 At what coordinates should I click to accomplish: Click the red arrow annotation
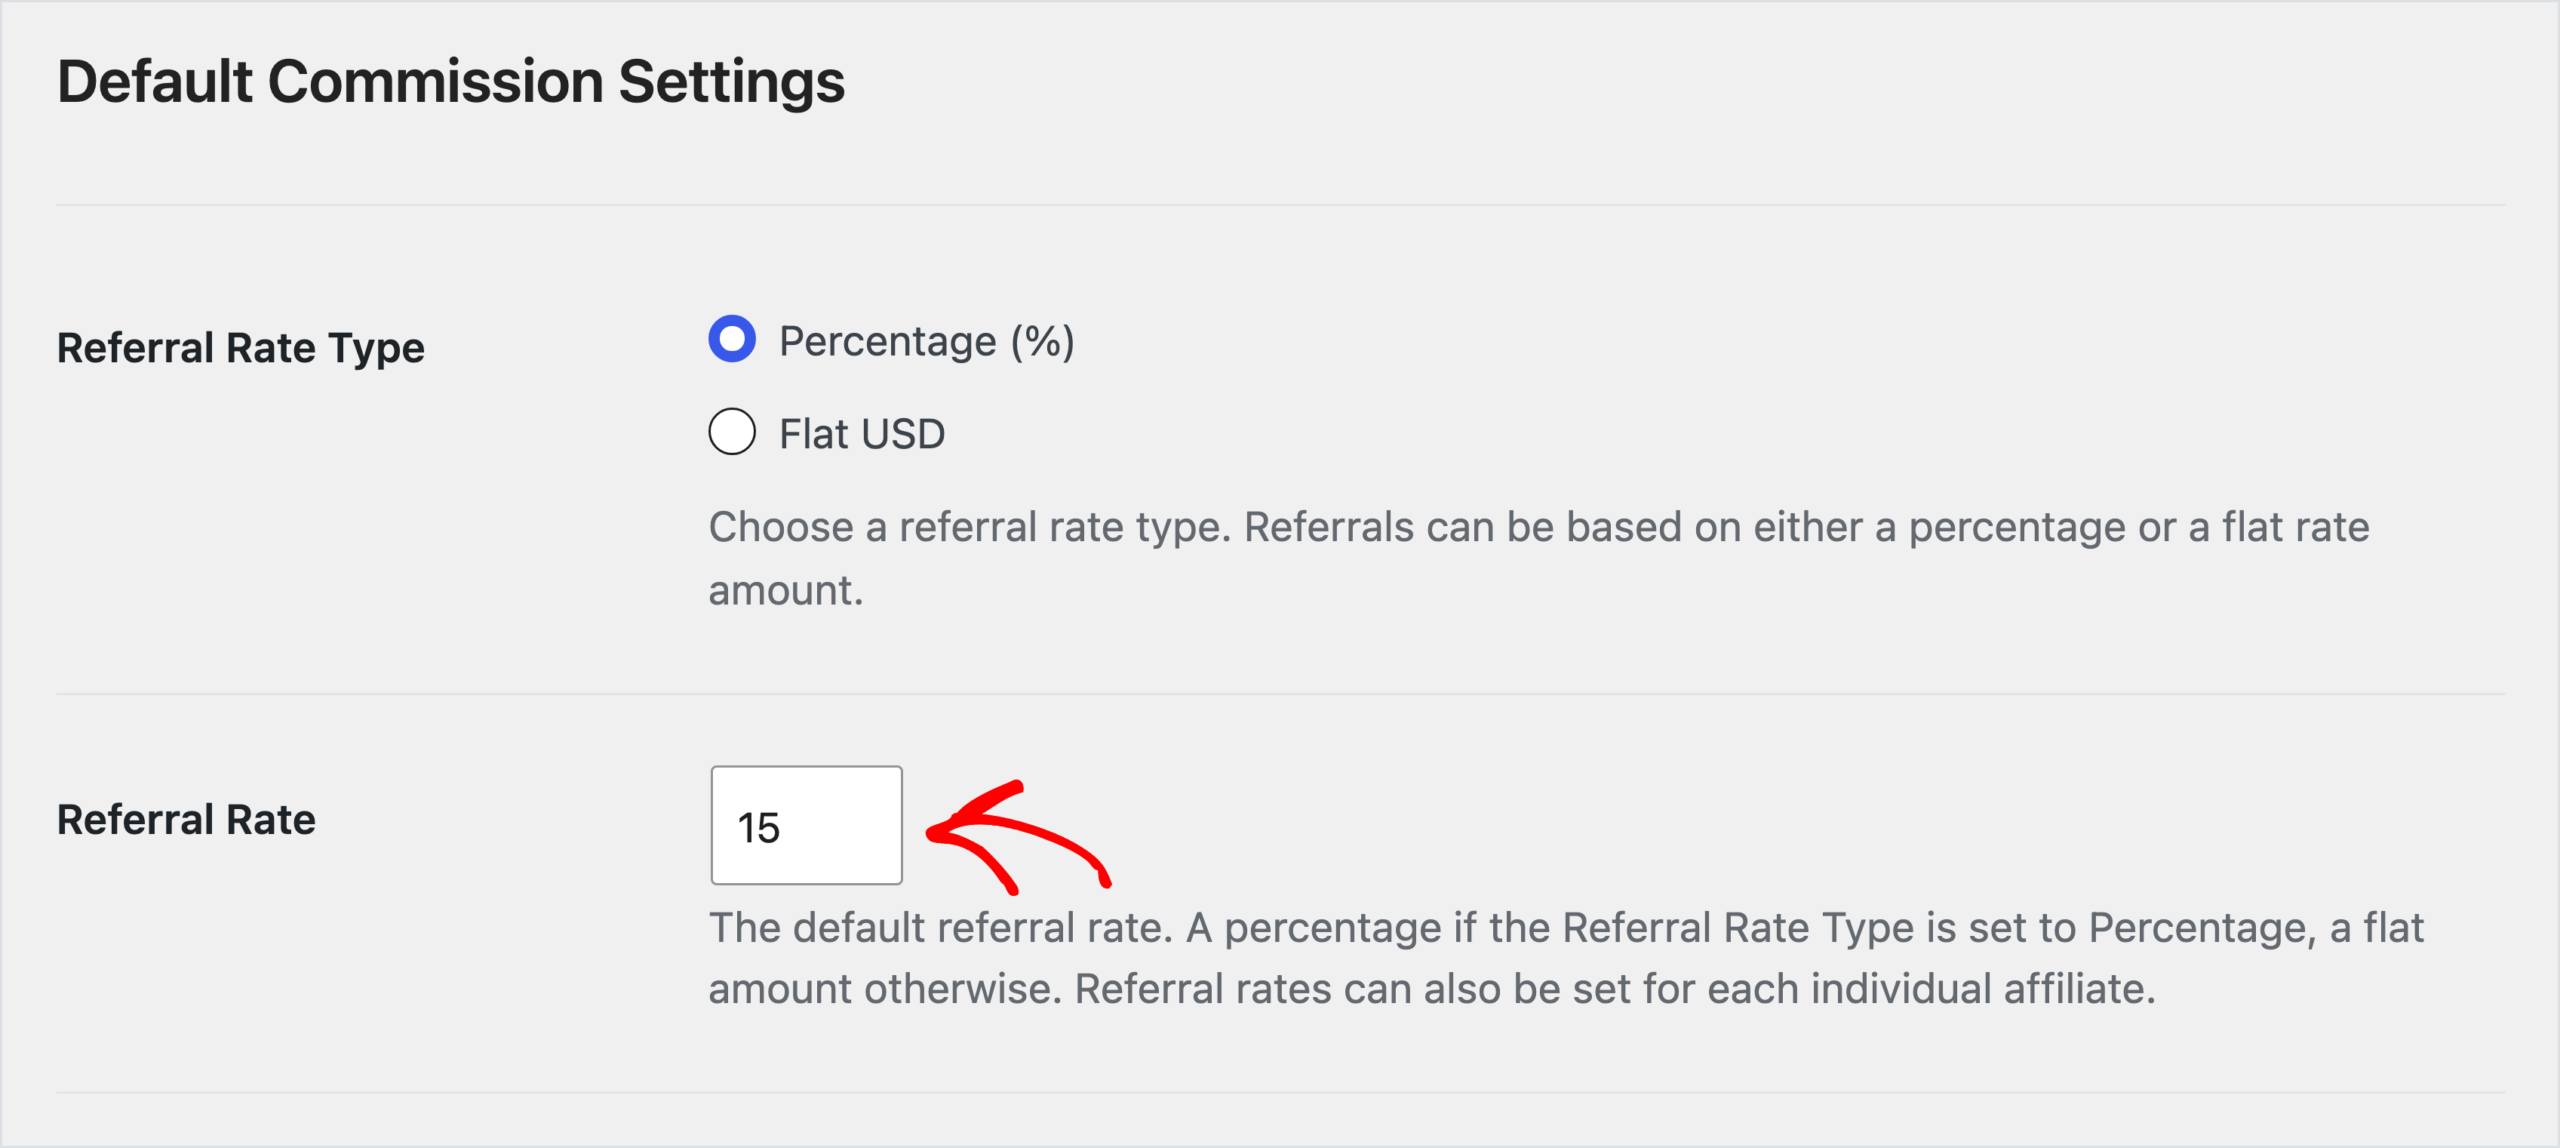coord(1018,837)
